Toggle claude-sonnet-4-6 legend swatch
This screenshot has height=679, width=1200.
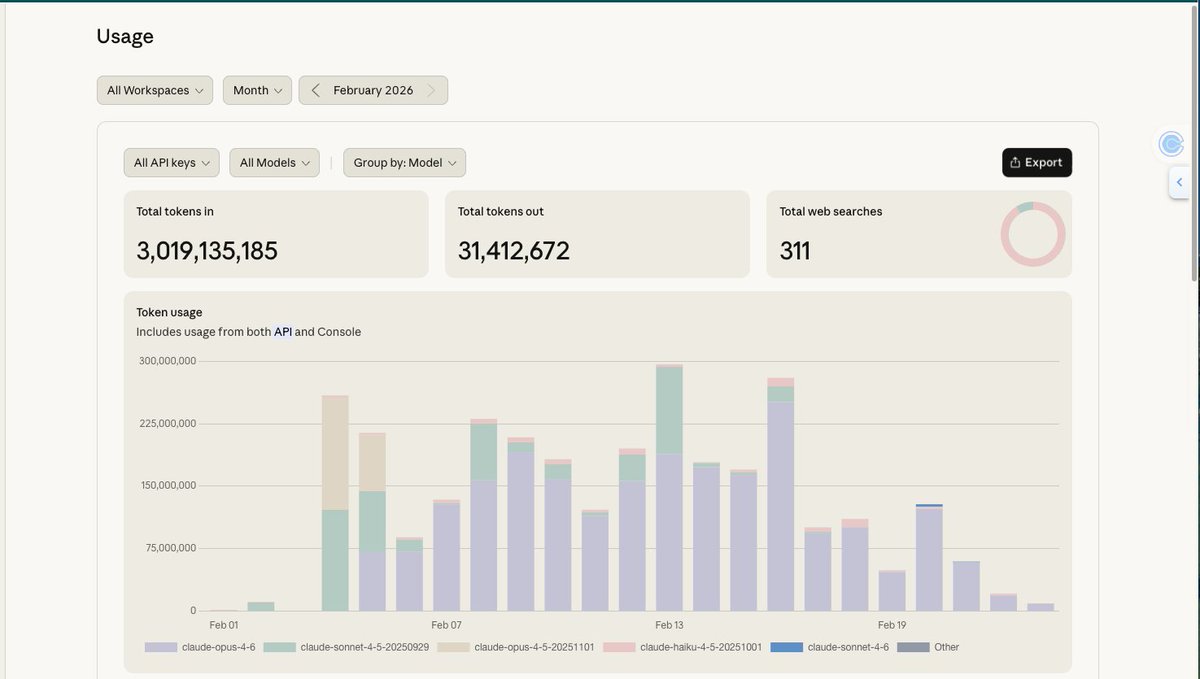click(x=787, y=647)
